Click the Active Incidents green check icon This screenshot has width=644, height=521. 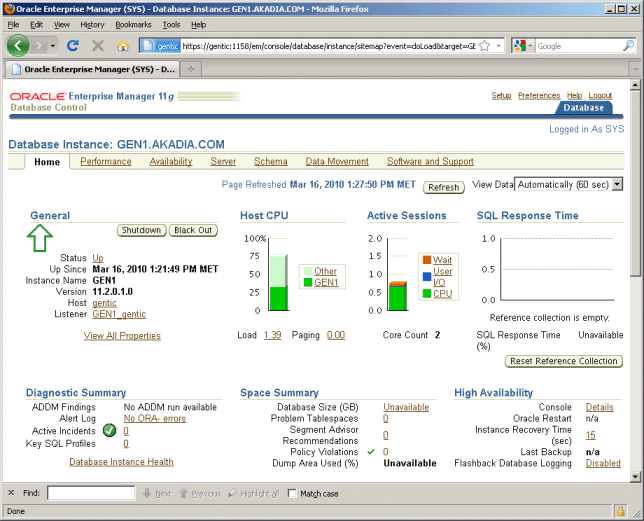(110, 430)
